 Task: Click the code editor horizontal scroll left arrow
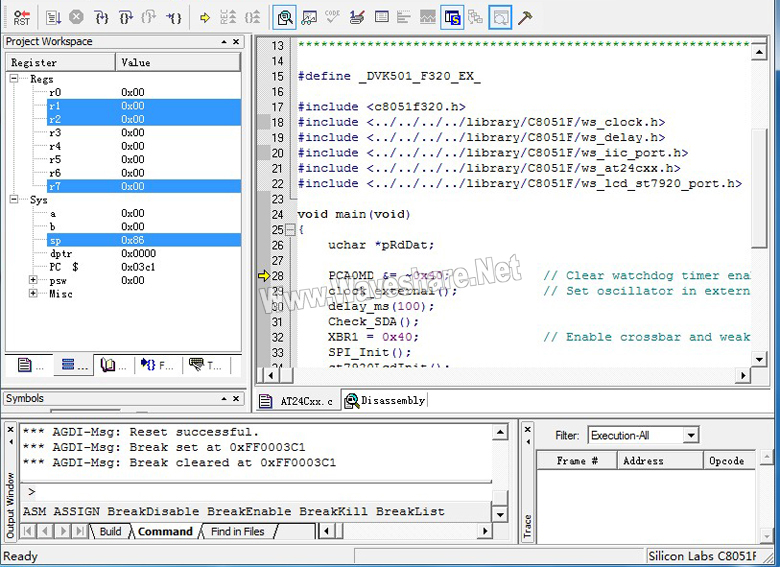(x=271, y=376)
